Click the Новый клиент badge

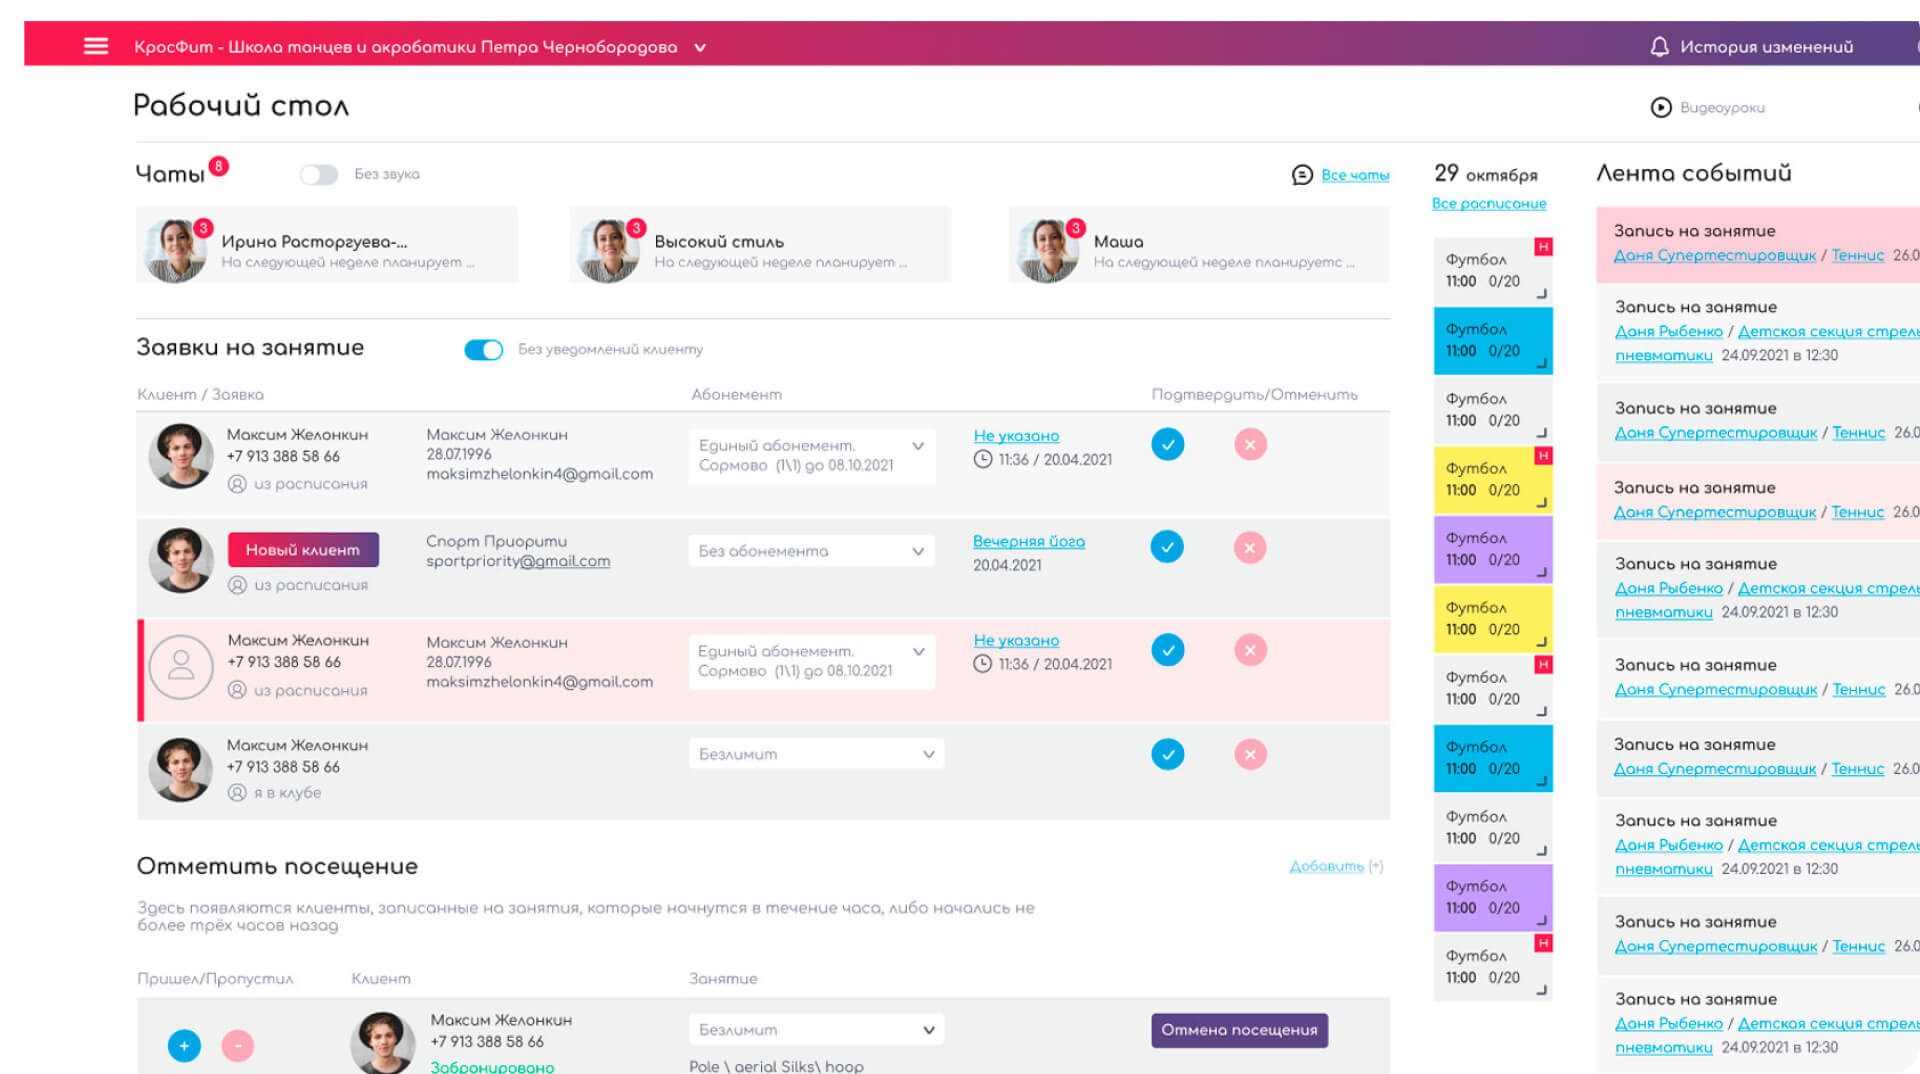click(x=303, y=550)
